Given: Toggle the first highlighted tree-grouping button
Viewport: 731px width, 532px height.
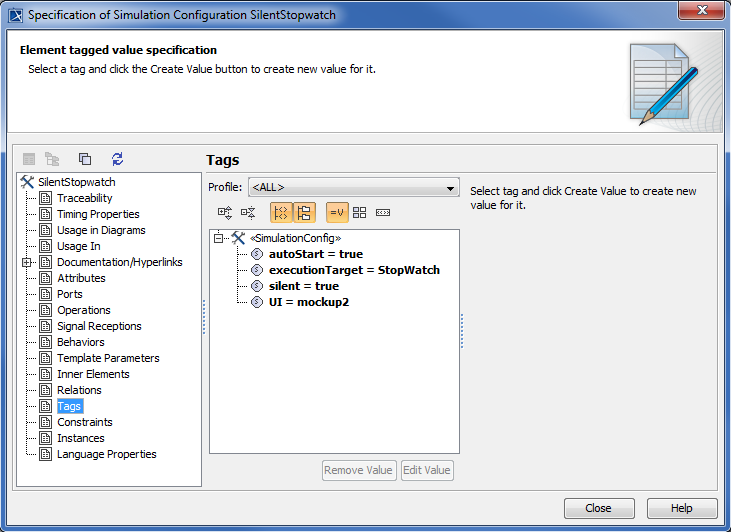Looking at the screenshot, I should pos(281,212).
